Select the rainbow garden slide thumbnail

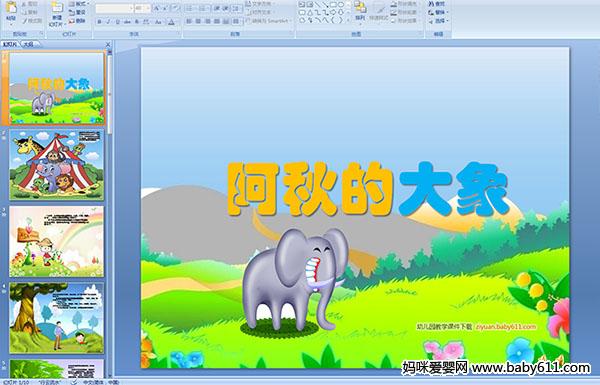tap(56, 241)
